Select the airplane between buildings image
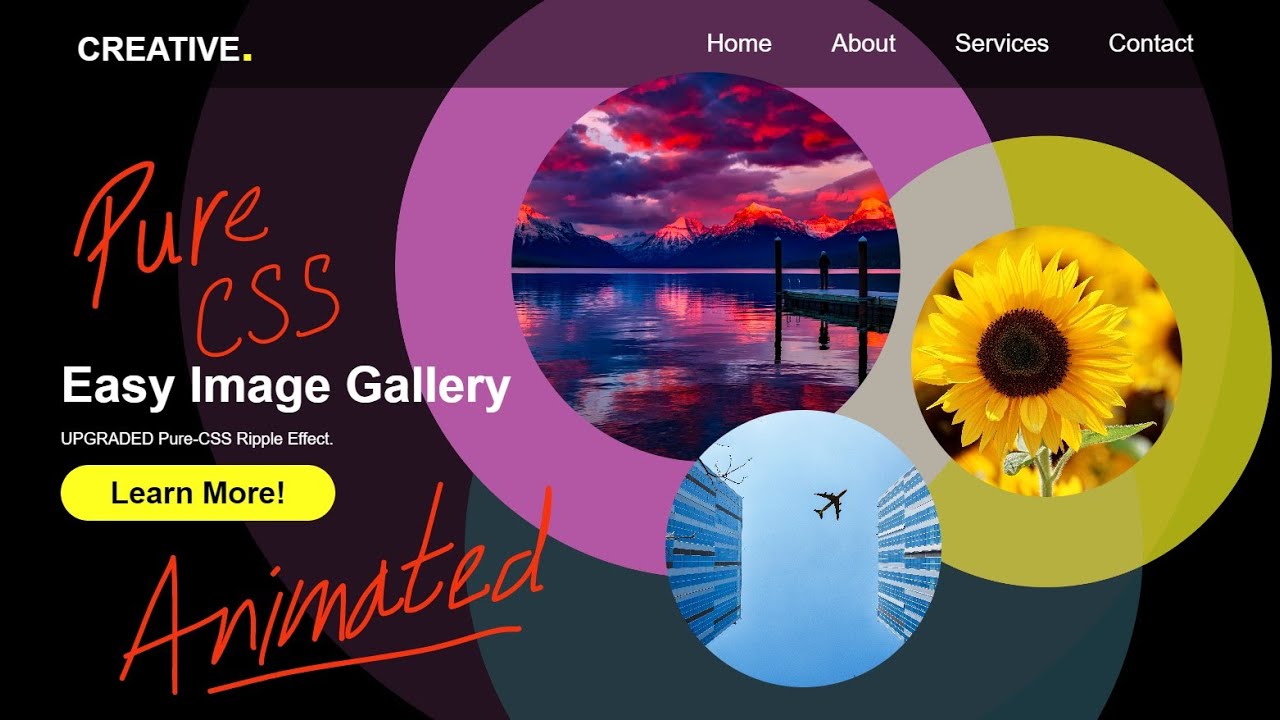Viewport: 1280px width, 720px height. [x=803, y=548]
